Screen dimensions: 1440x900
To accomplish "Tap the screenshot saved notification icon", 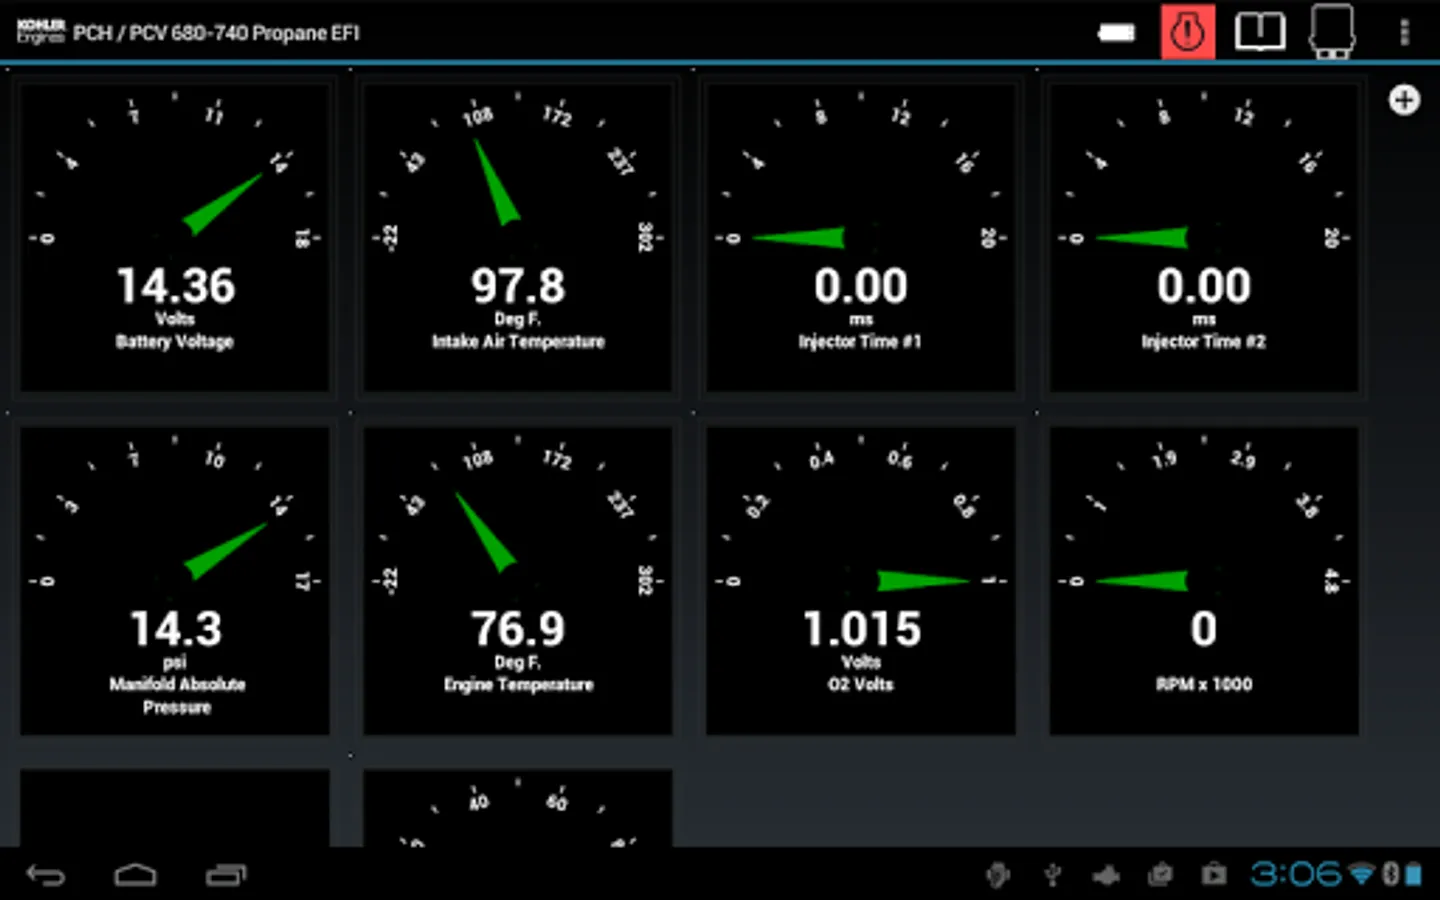I will coord(1160,875).
